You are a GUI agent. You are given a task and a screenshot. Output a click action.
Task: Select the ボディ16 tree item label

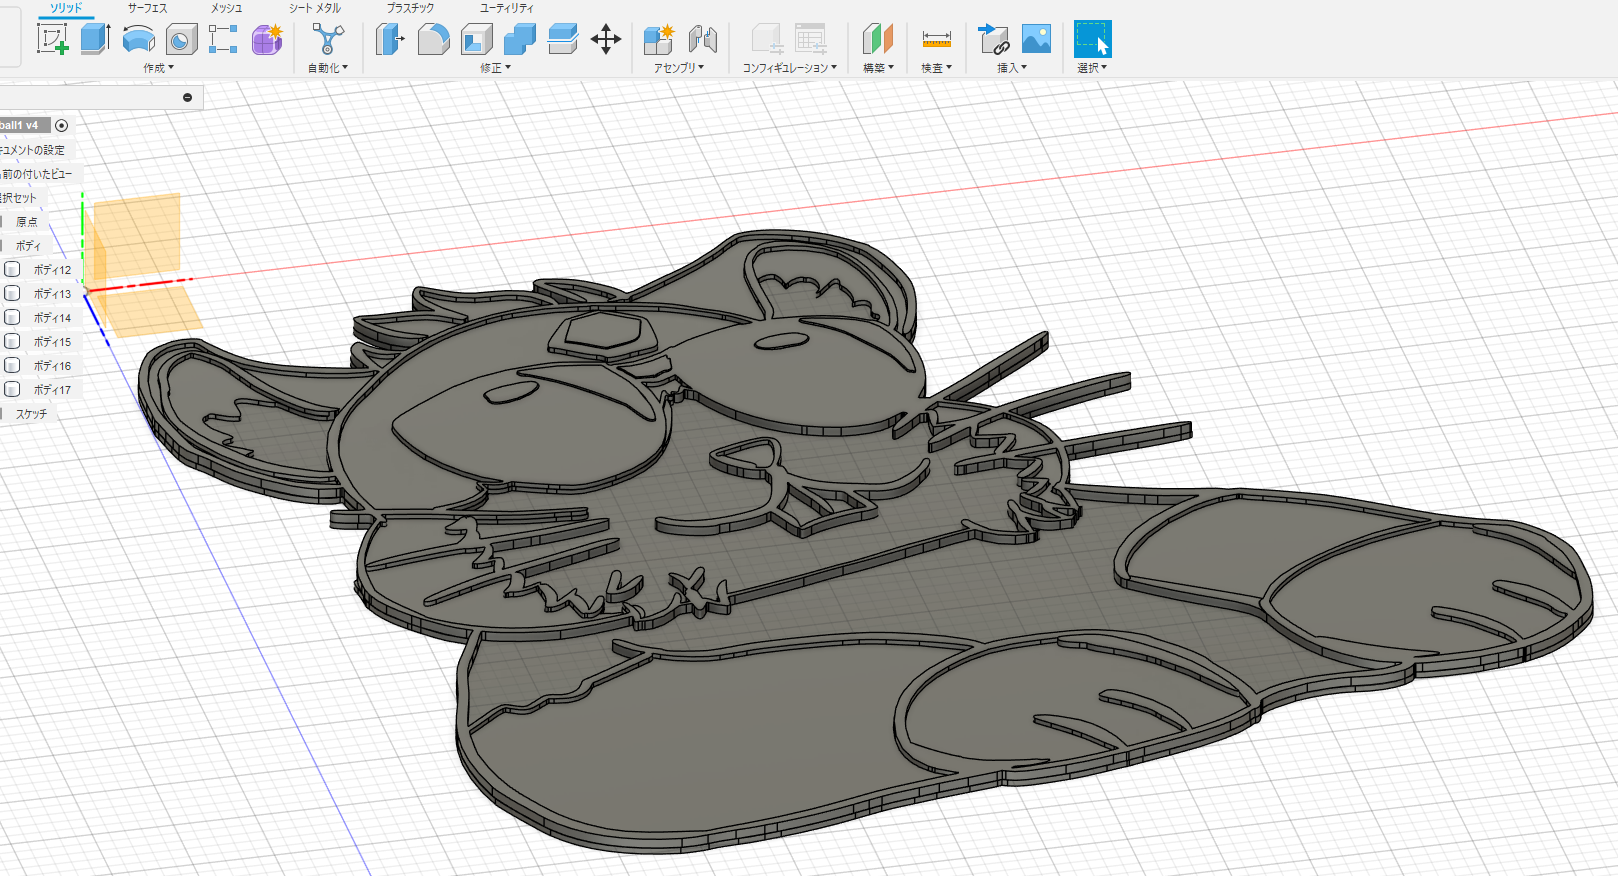coord(52,366)
